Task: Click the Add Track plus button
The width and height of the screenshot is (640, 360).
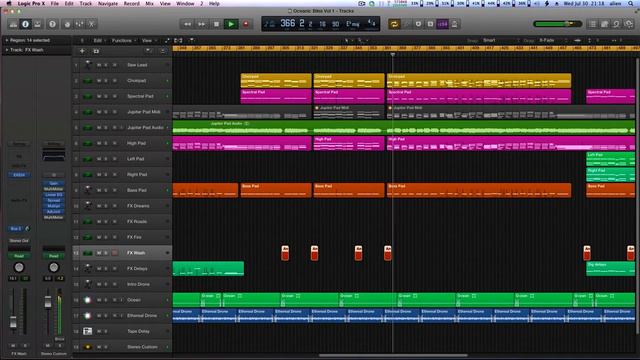Action: [82, 51]
